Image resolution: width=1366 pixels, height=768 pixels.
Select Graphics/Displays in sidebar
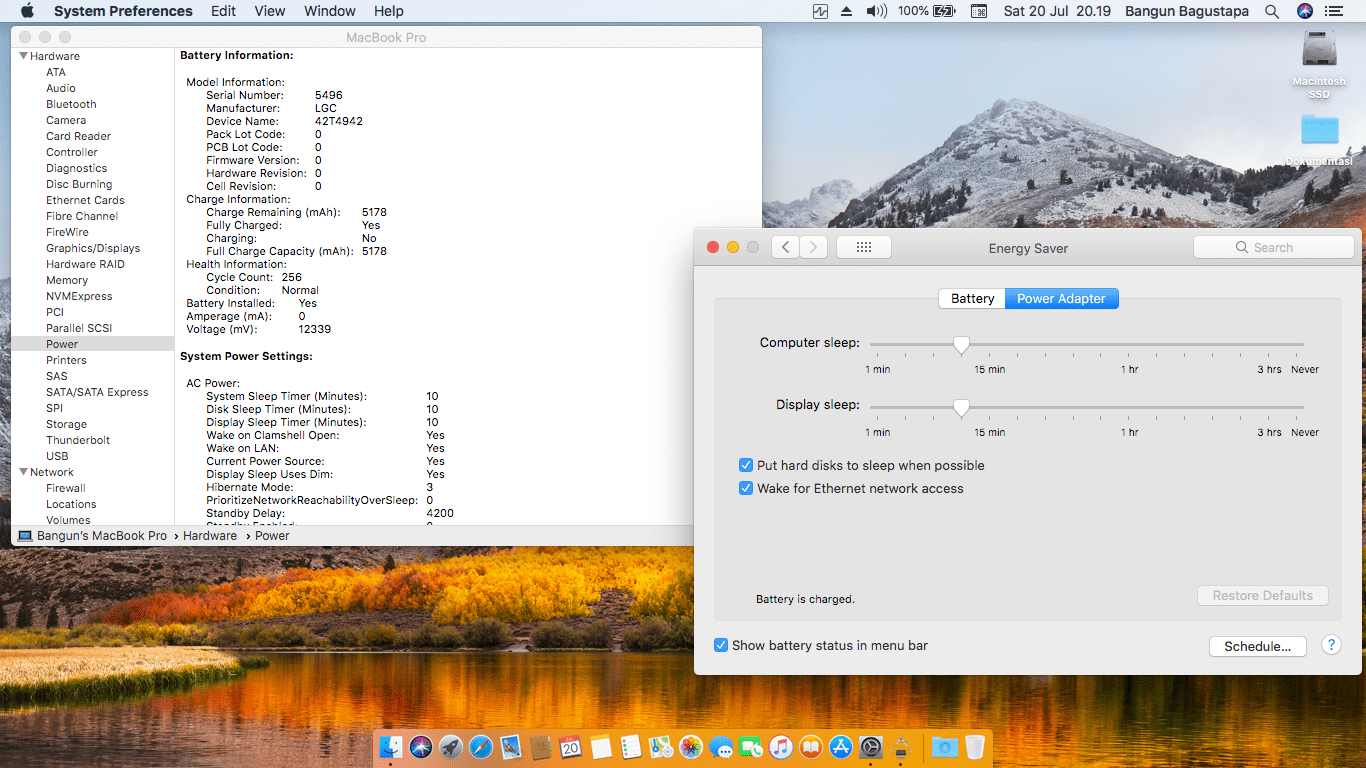point(93,248)
